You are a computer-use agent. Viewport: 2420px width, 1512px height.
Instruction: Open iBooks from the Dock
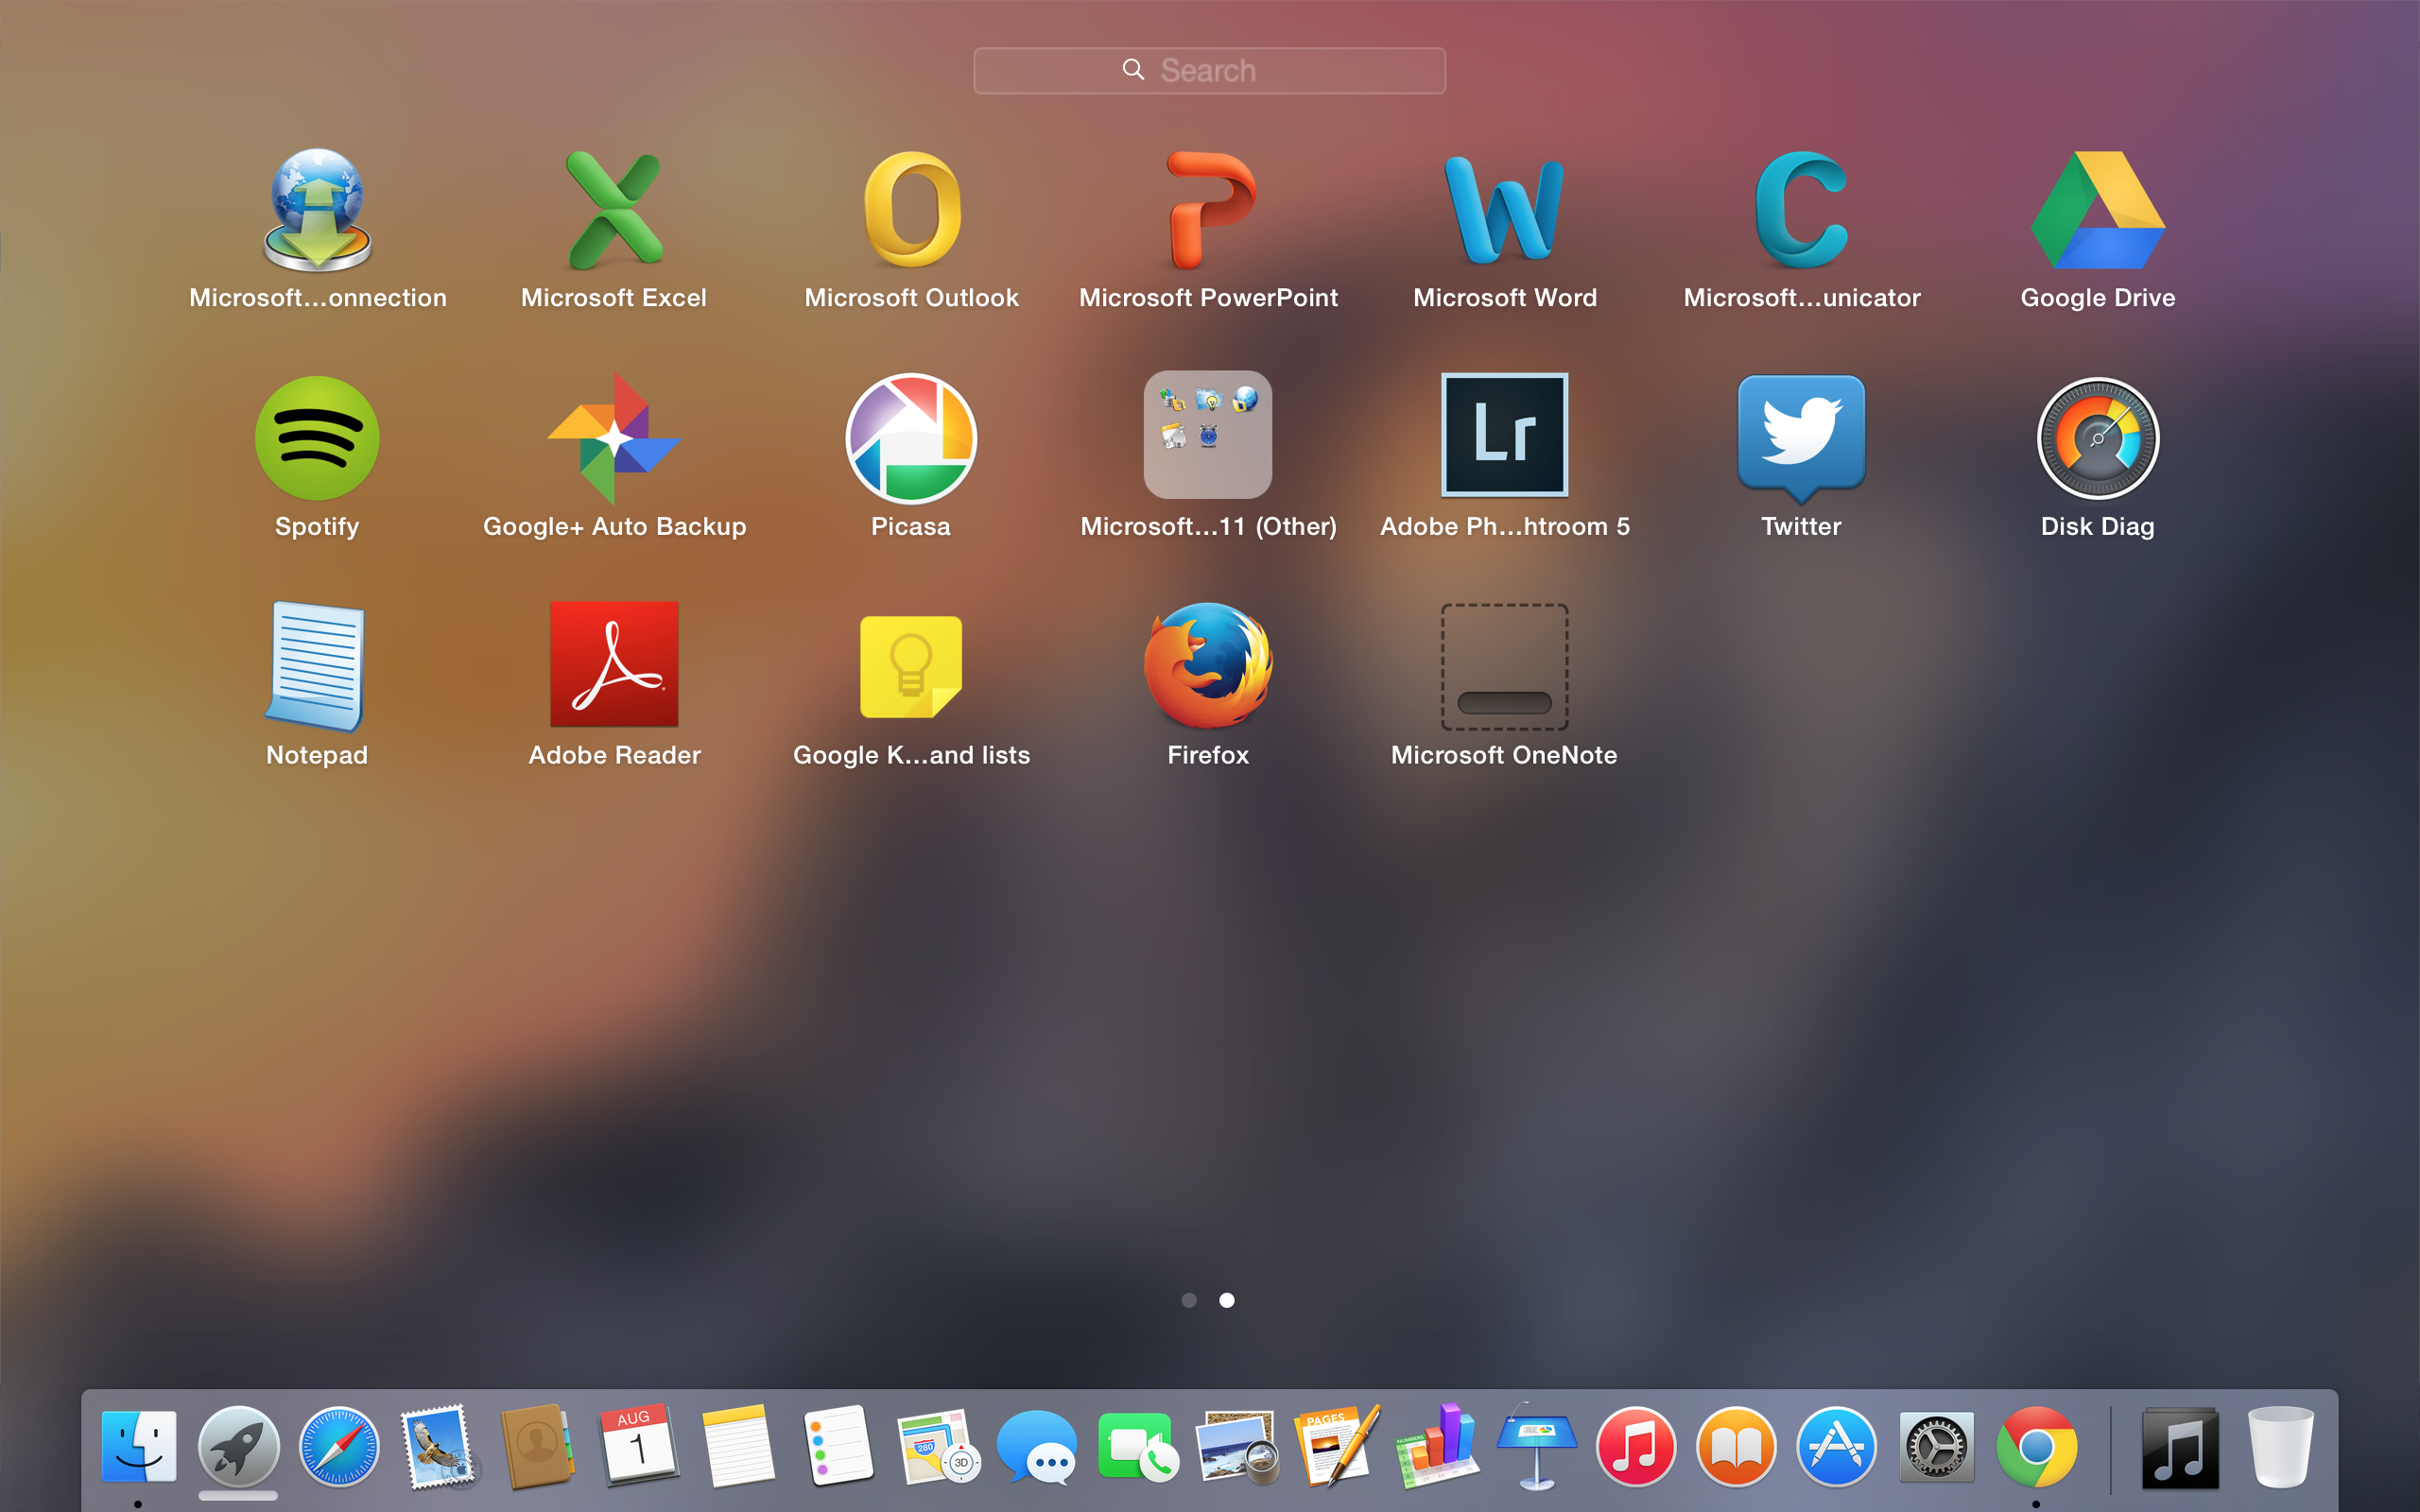click(1736, 1446)
